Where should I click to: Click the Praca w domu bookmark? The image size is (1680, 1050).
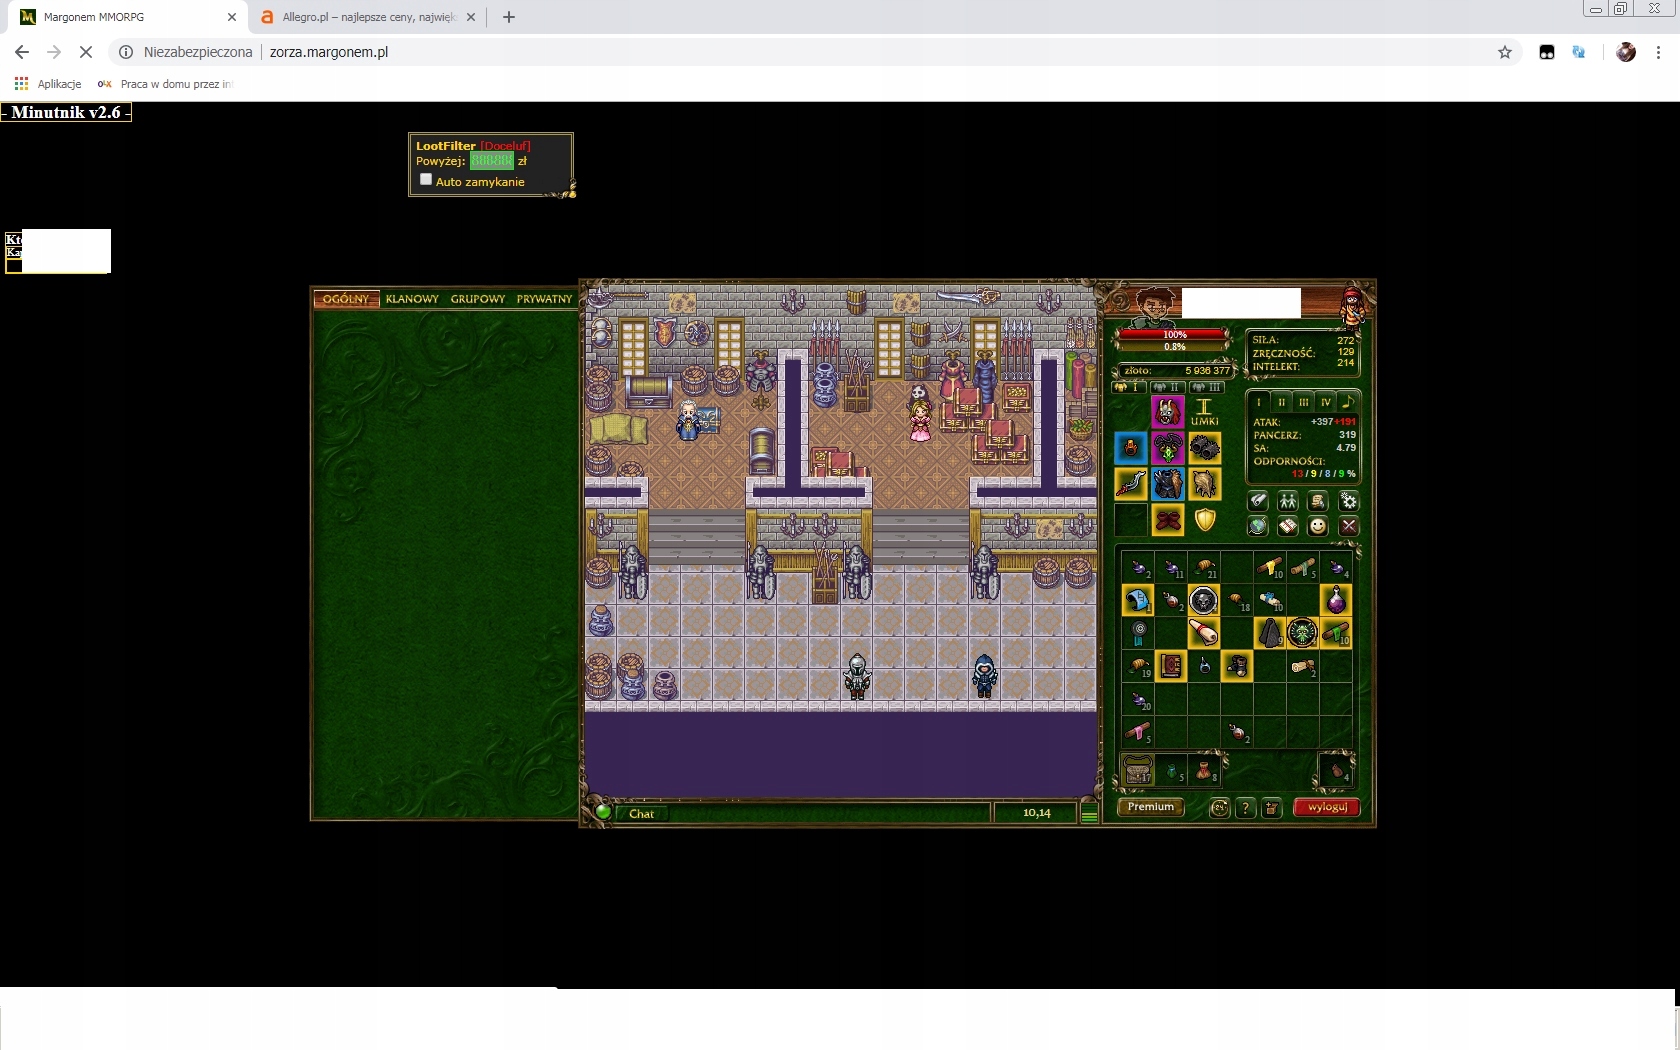[165, 84]
